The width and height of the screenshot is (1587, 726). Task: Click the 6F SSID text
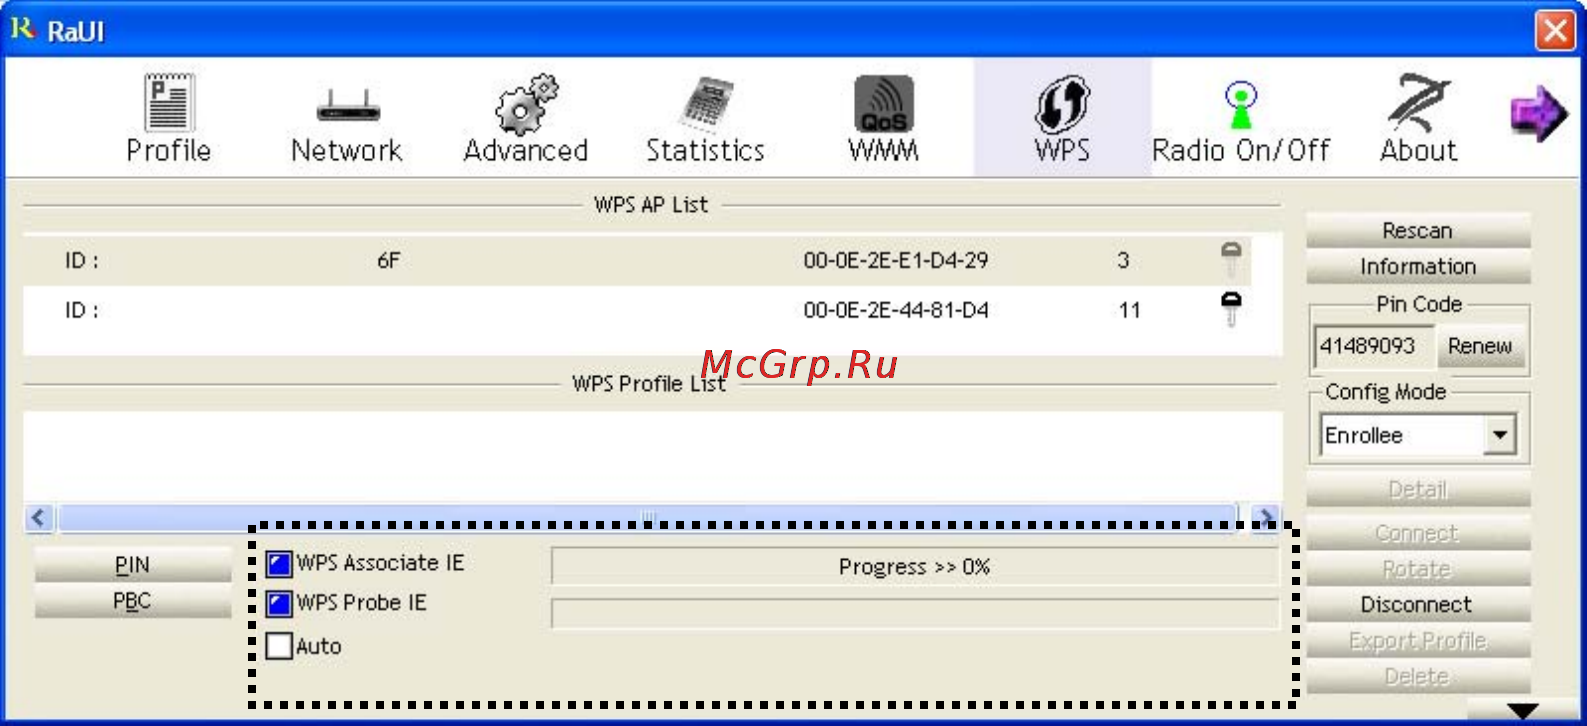pos(388,260)
